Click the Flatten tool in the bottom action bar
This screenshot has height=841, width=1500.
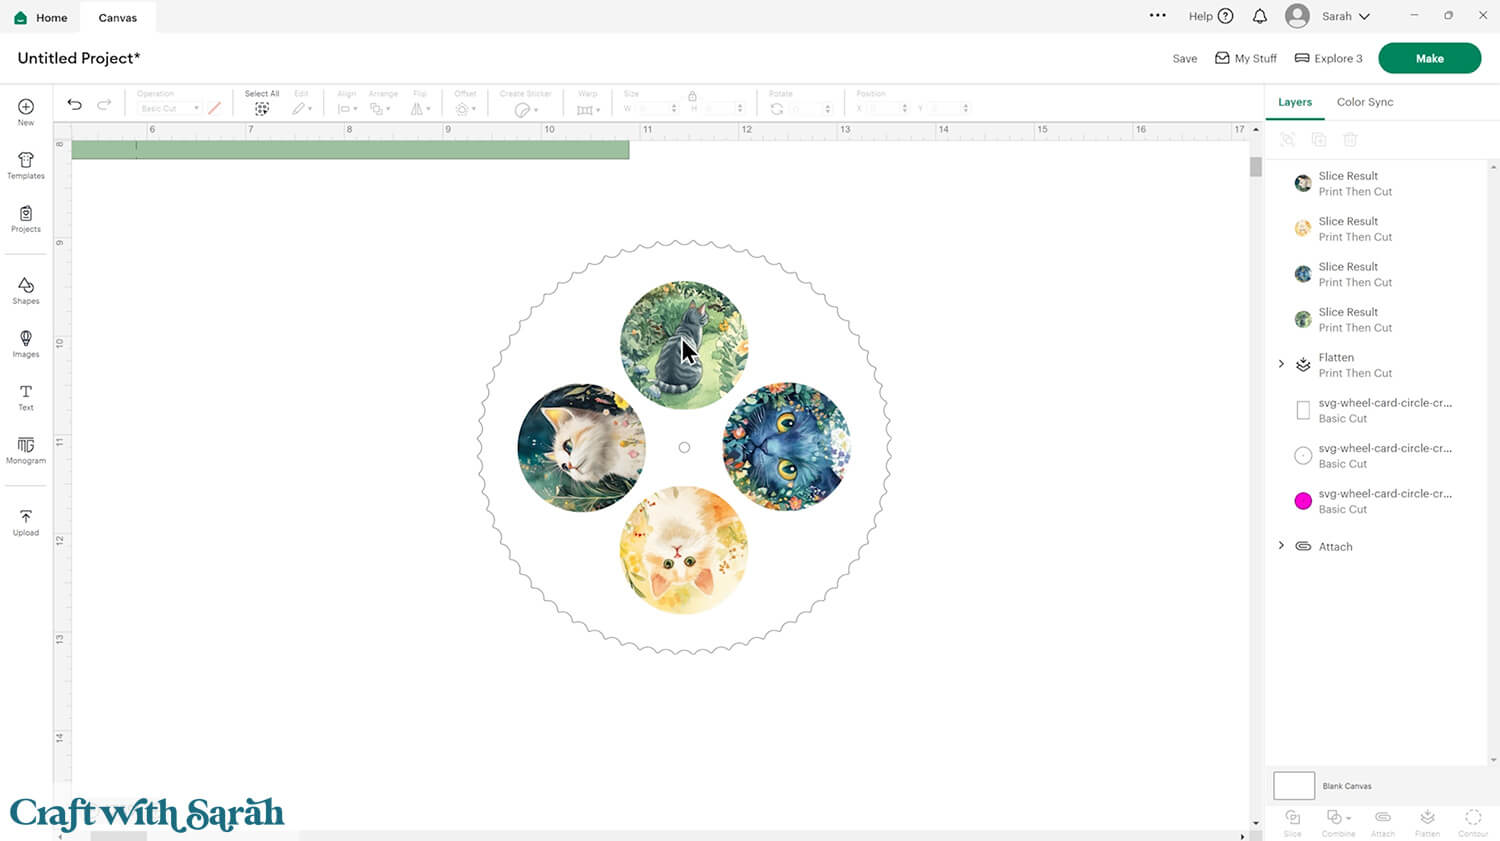(1428, 822)
